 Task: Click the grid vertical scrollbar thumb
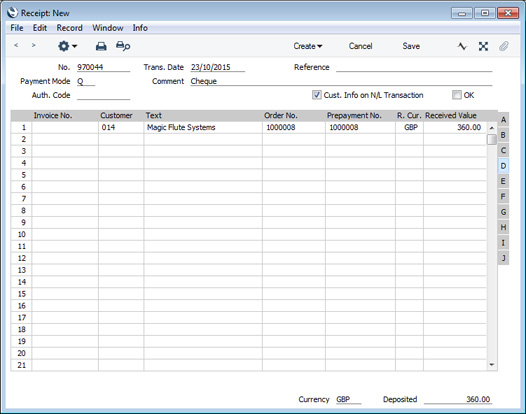tap(491, 139)
